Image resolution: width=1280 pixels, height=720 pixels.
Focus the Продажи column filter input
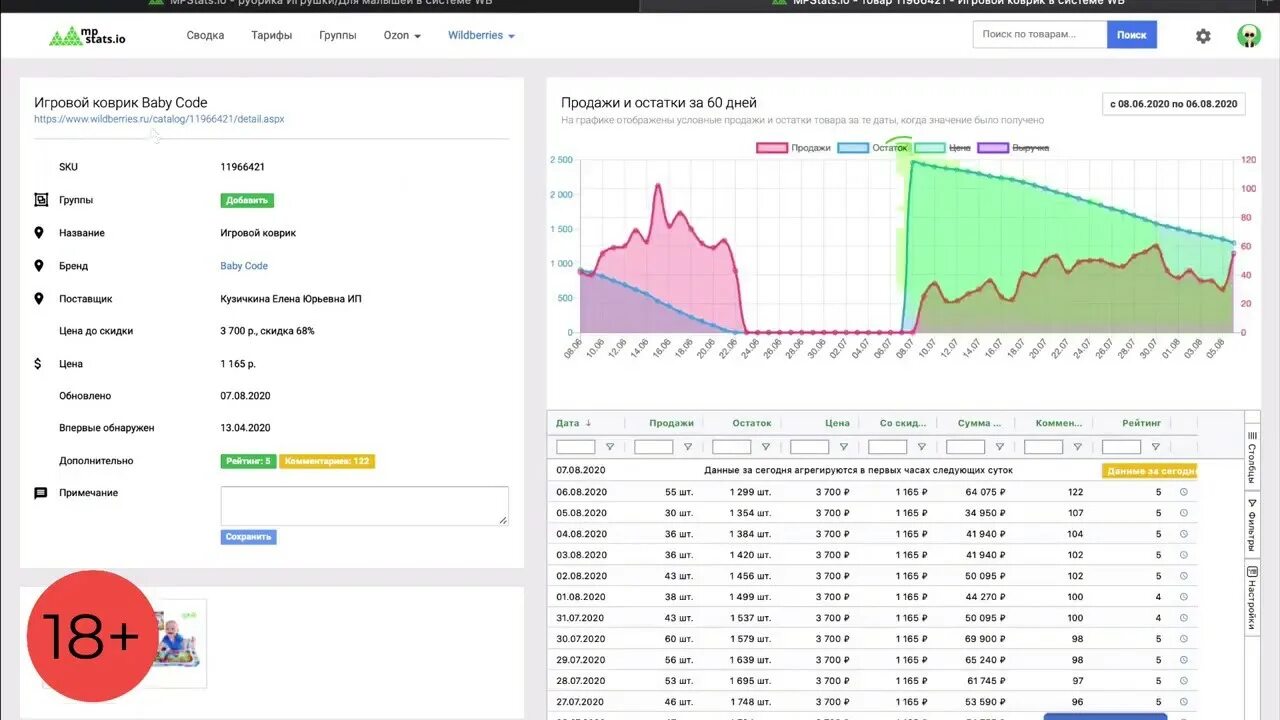654,447
